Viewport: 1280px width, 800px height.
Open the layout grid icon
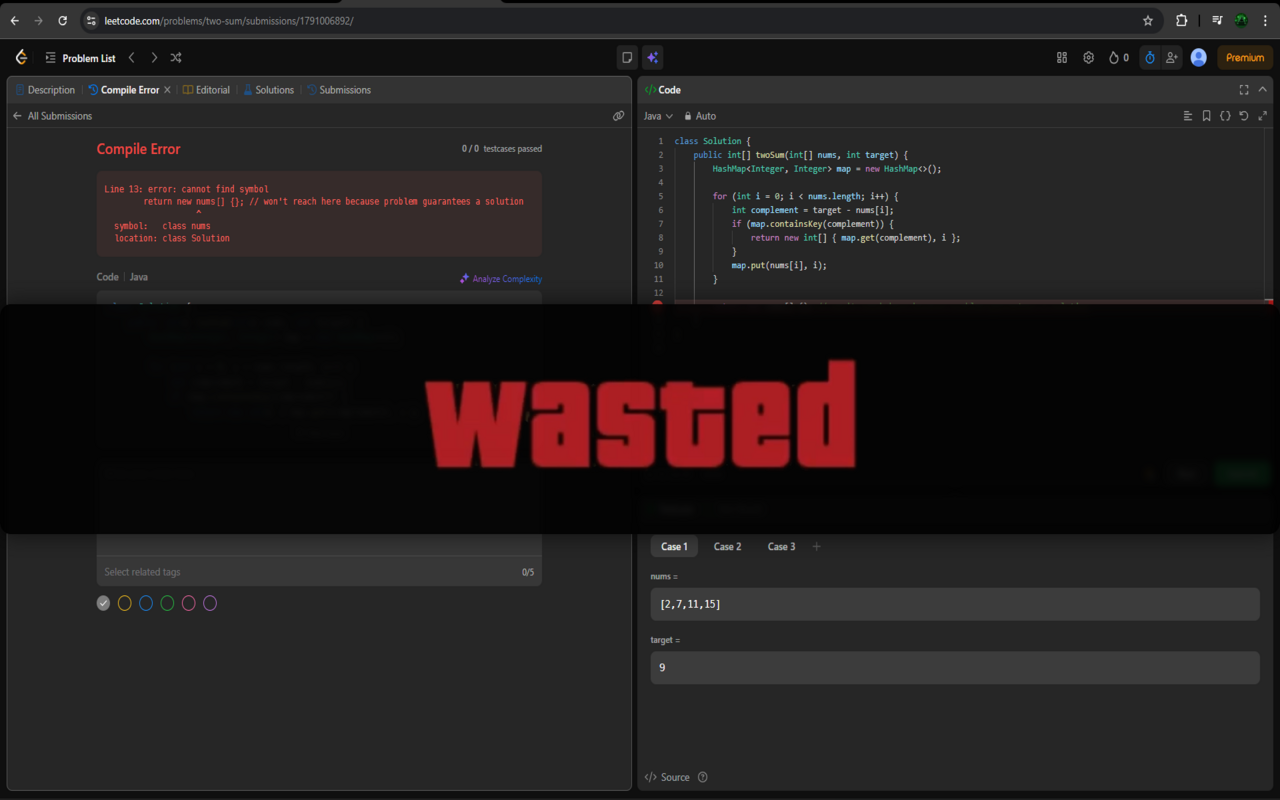[1062, 58]
